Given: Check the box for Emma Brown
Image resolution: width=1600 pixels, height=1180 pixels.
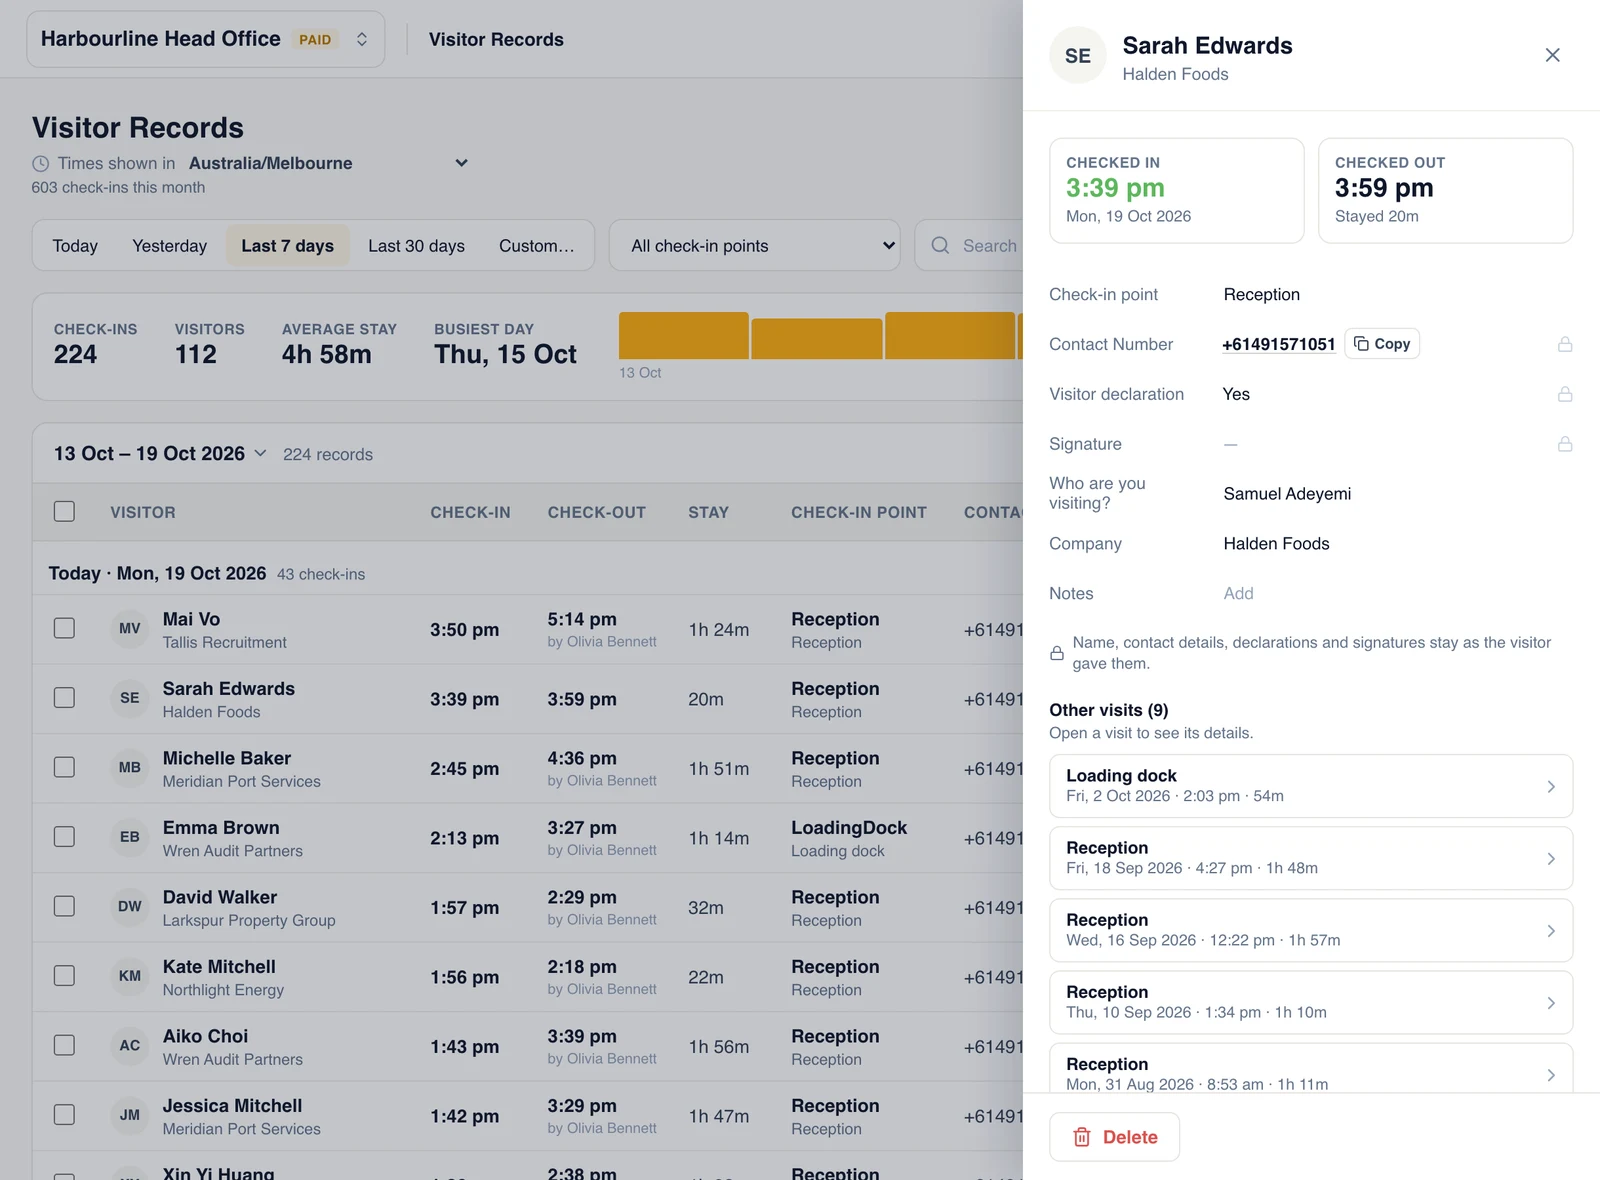Looking at the screenshot, I should 64,836.
